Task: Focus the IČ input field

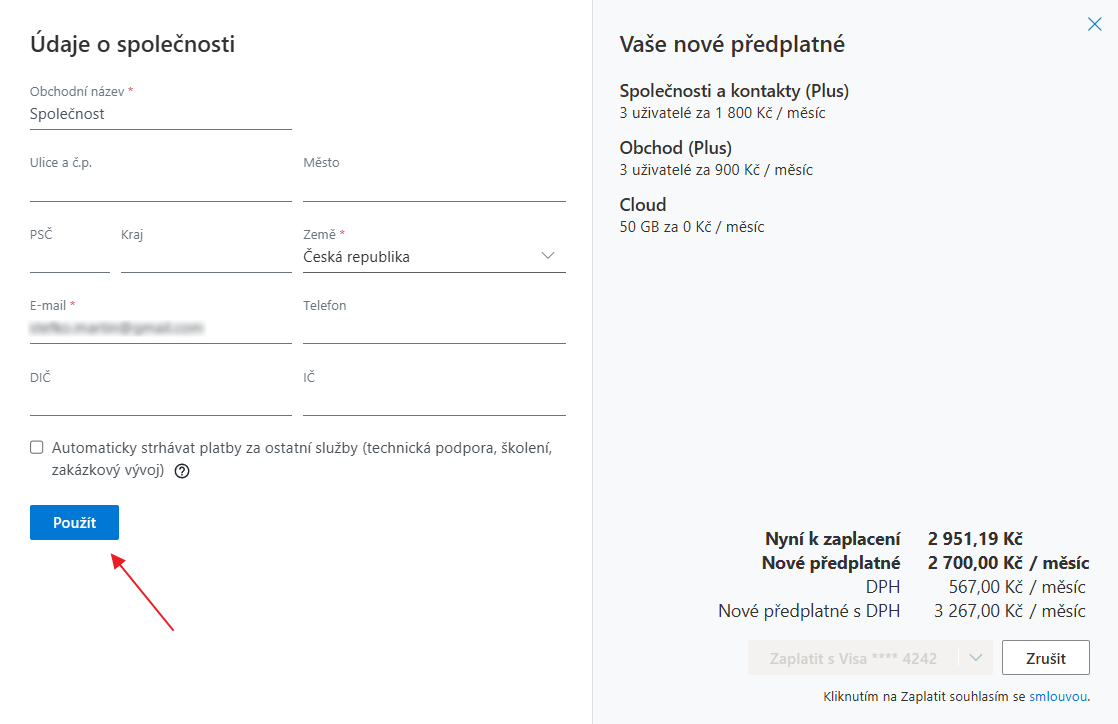Action: tap(434, 401)
